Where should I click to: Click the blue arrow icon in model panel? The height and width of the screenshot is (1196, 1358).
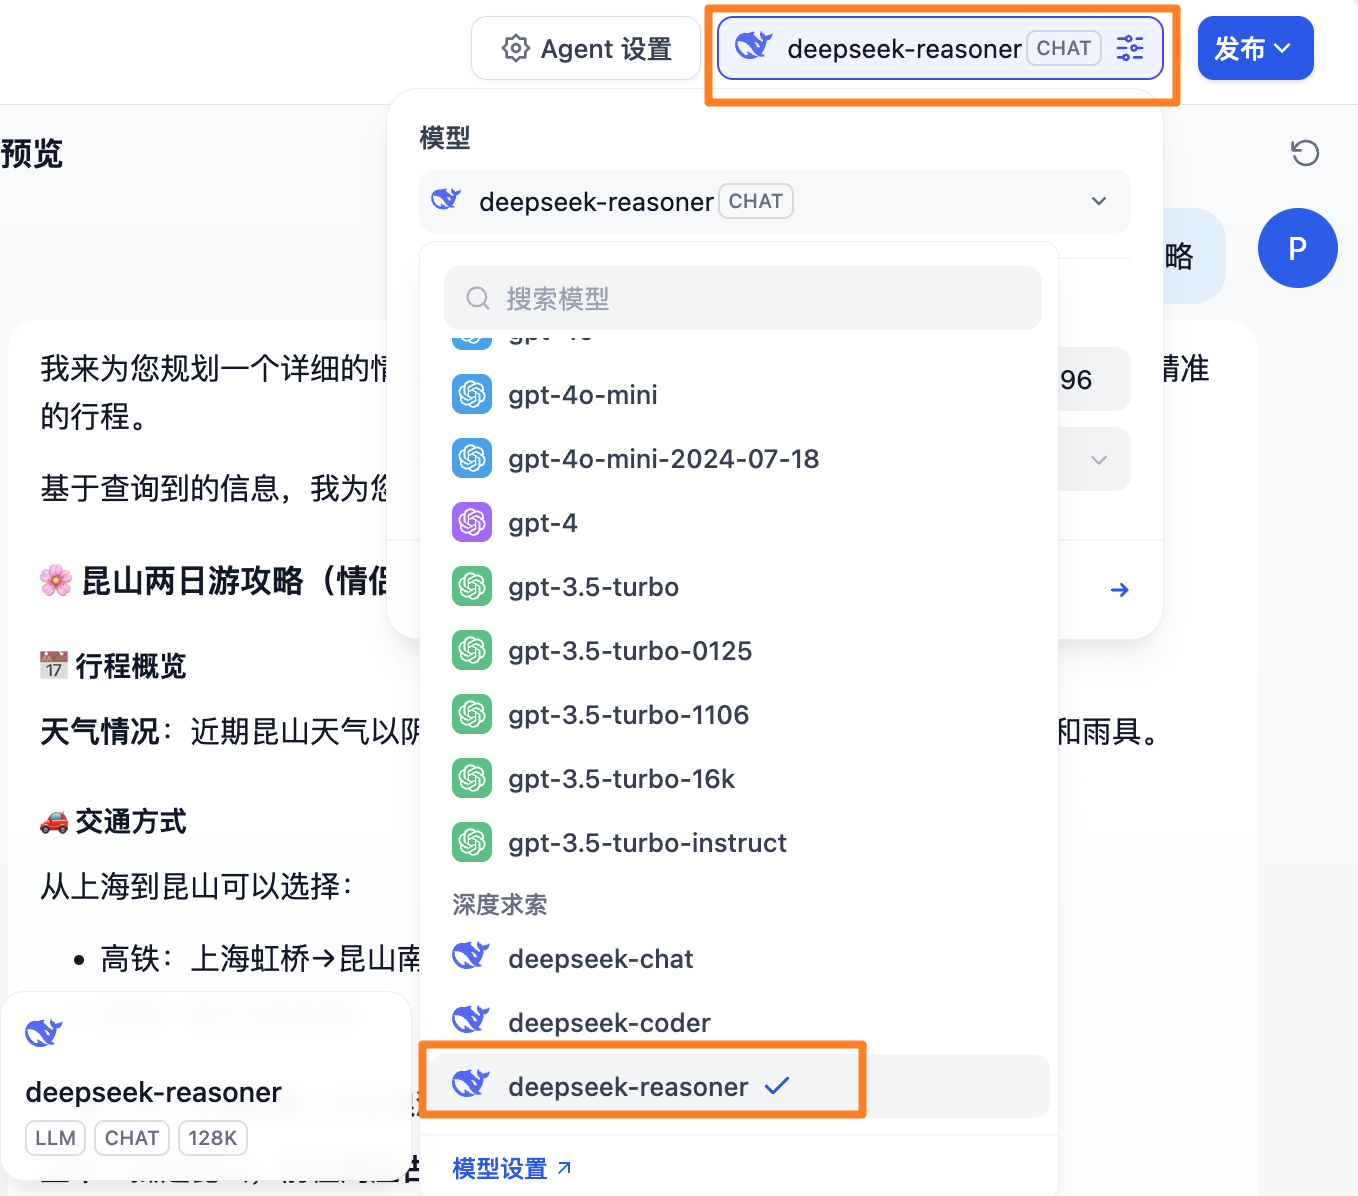coord(1120,590)
